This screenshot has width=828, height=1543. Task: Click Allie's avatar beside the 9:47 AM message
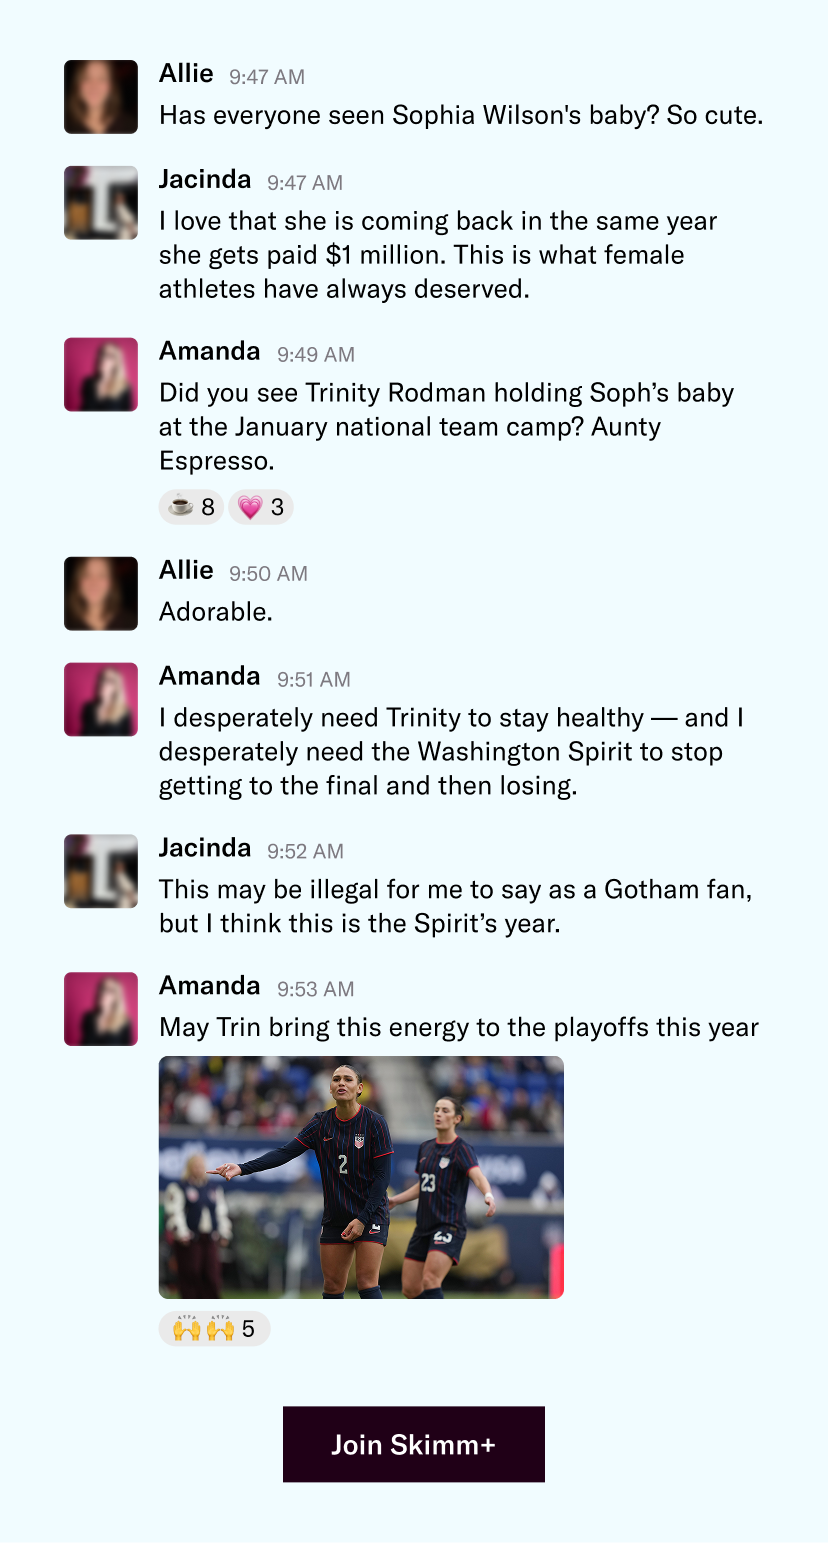click(101, 97)
